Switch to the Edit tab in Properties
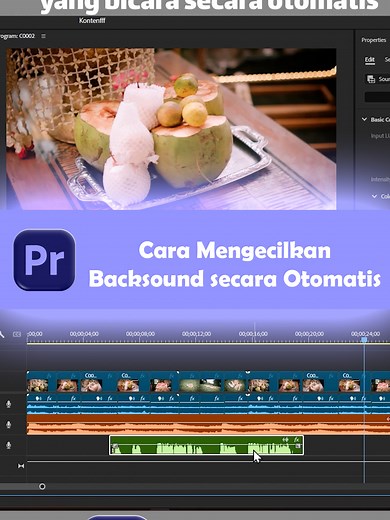This screenshot has width=390, height=520. 370,59
